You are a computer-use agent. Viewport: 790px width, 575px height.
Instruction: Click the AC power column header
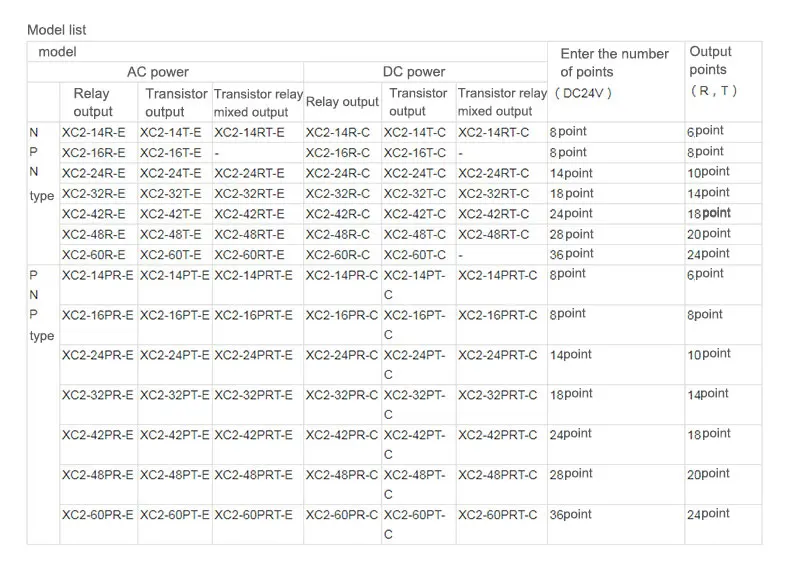(x=158, y=72)
